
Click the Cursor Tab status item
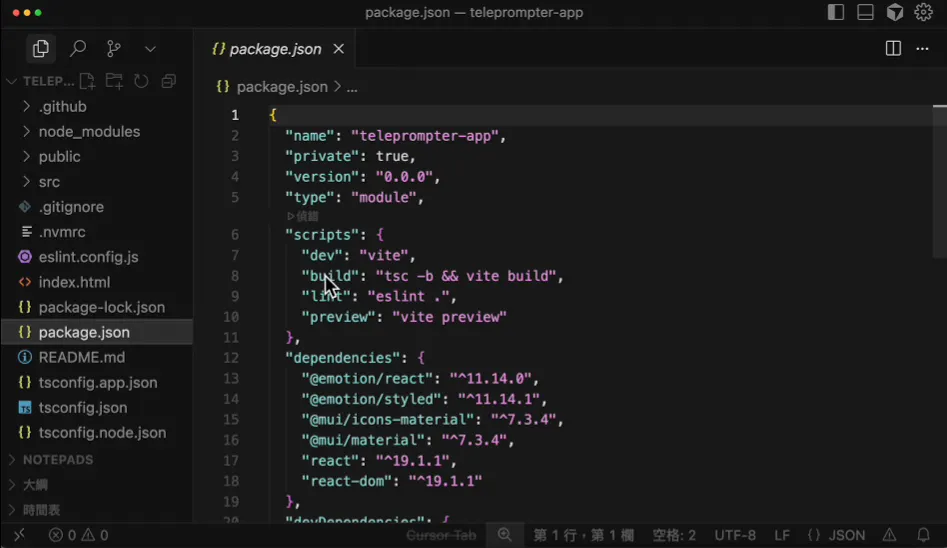(441, 535)
